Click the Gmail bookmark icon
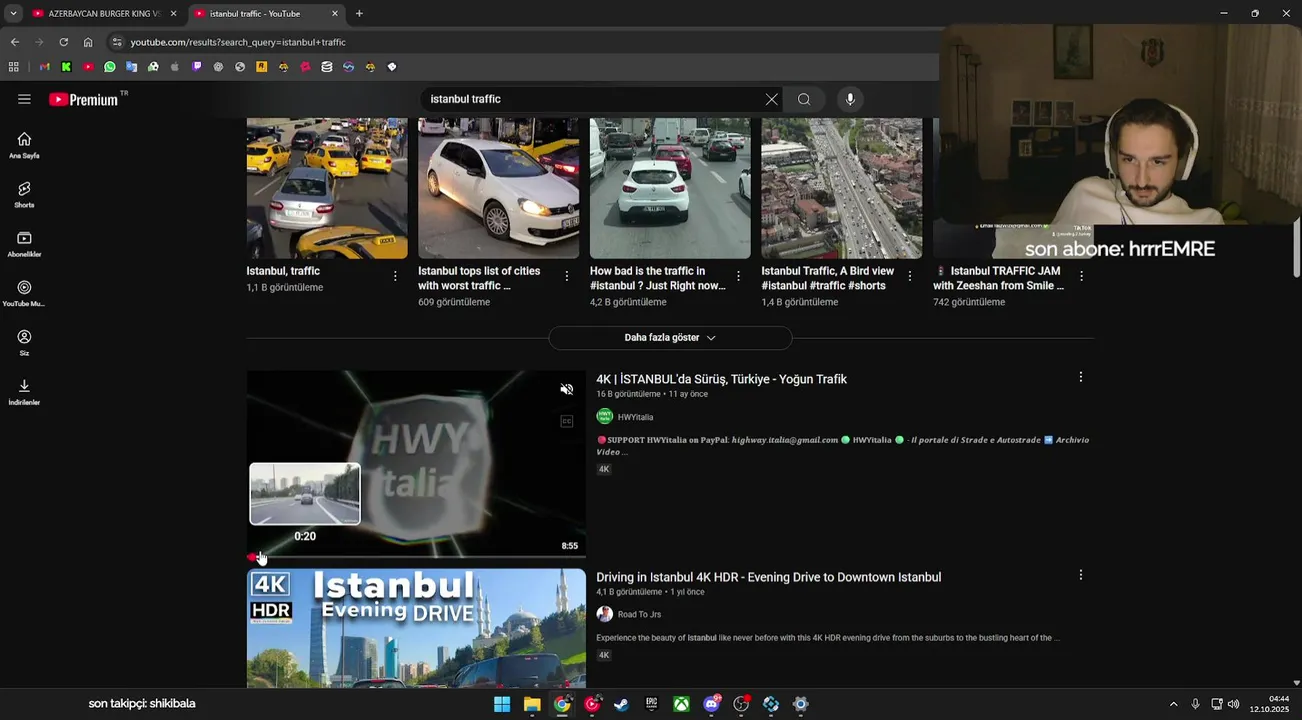Screen dimensions: 1302x720 [45, 67]
